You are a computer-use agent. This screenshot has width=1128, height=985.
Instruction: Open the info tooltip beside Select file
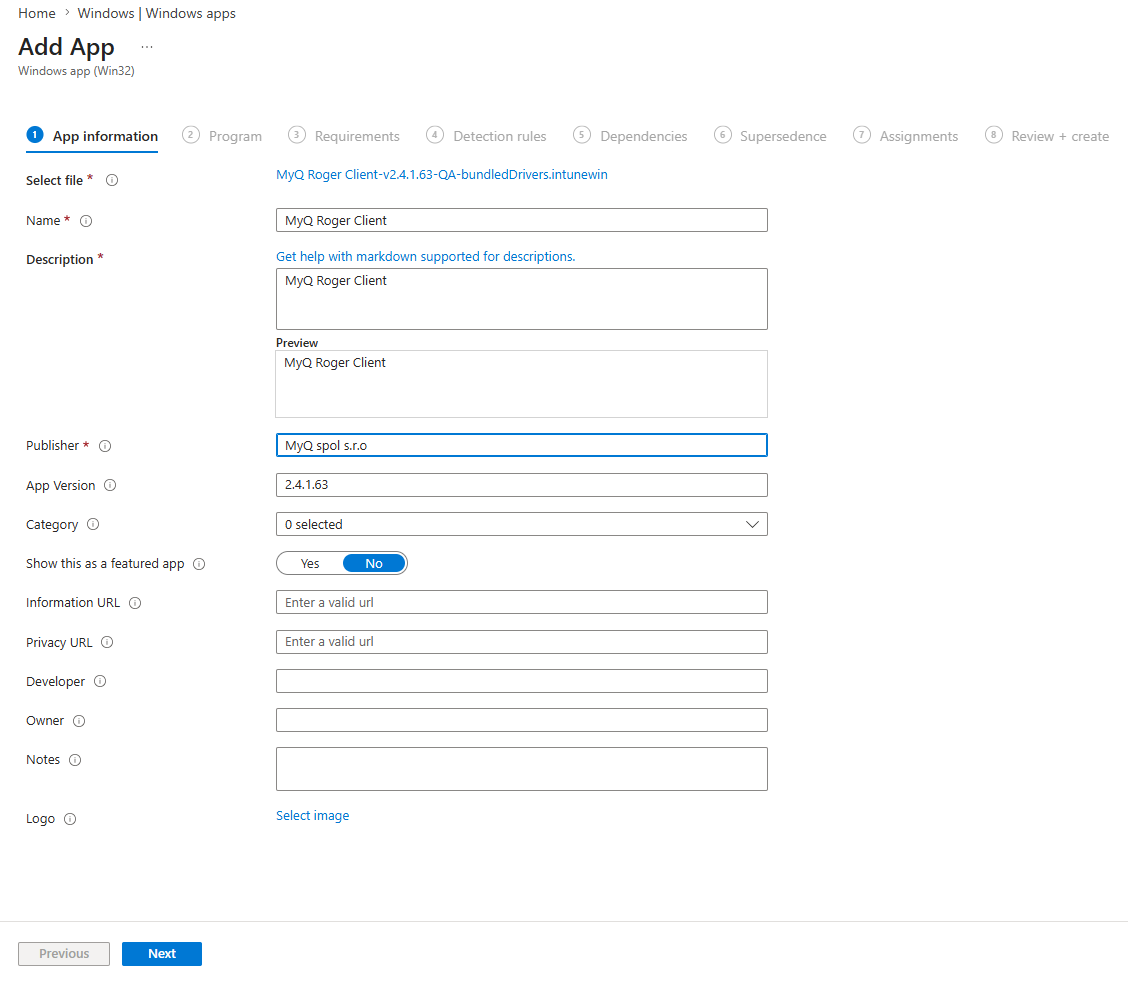coord(112,181)
